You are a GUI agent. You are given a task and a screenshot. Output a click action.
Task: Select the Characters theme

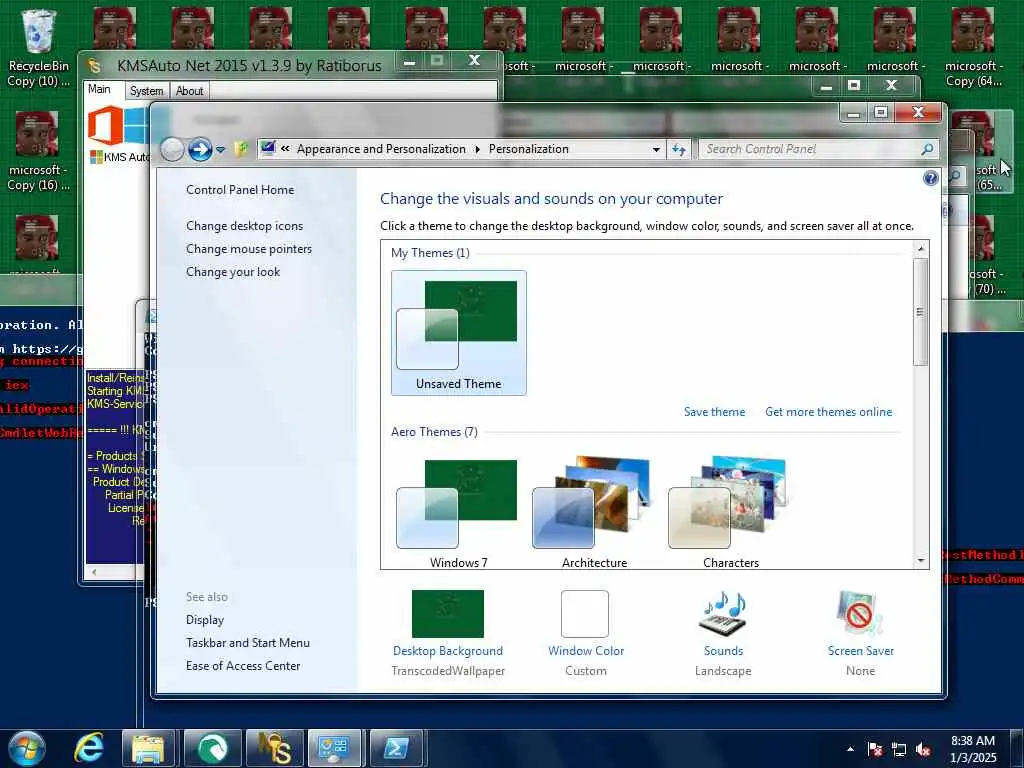pyautogui.click(x=731, y=513)
